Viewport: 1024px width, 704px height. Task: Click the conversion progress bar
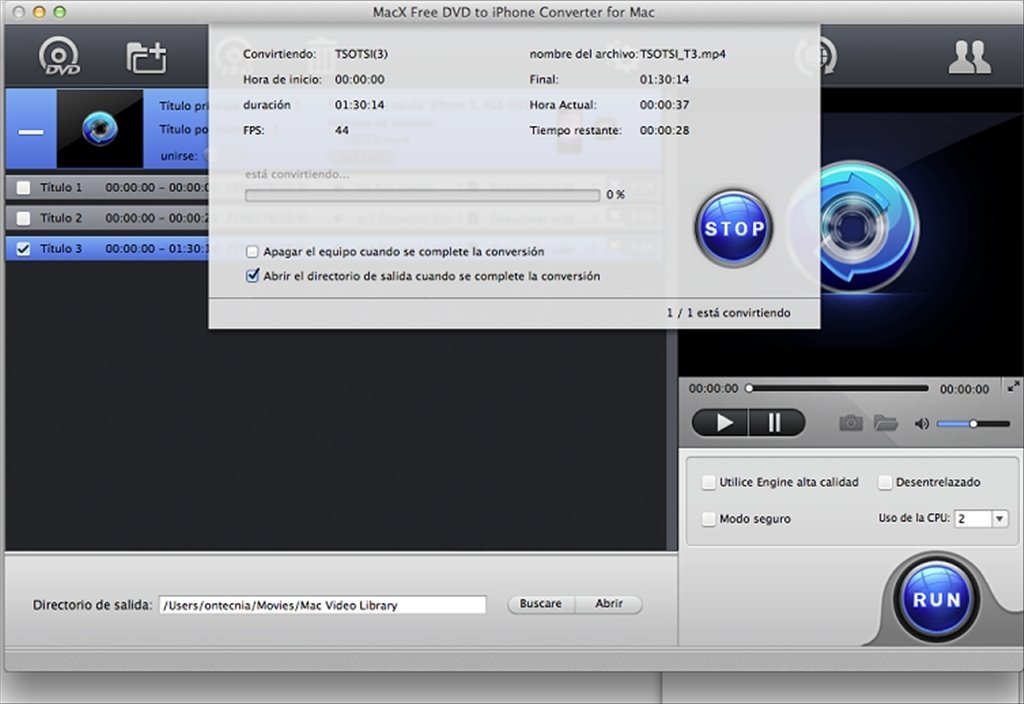click(422, 195)
